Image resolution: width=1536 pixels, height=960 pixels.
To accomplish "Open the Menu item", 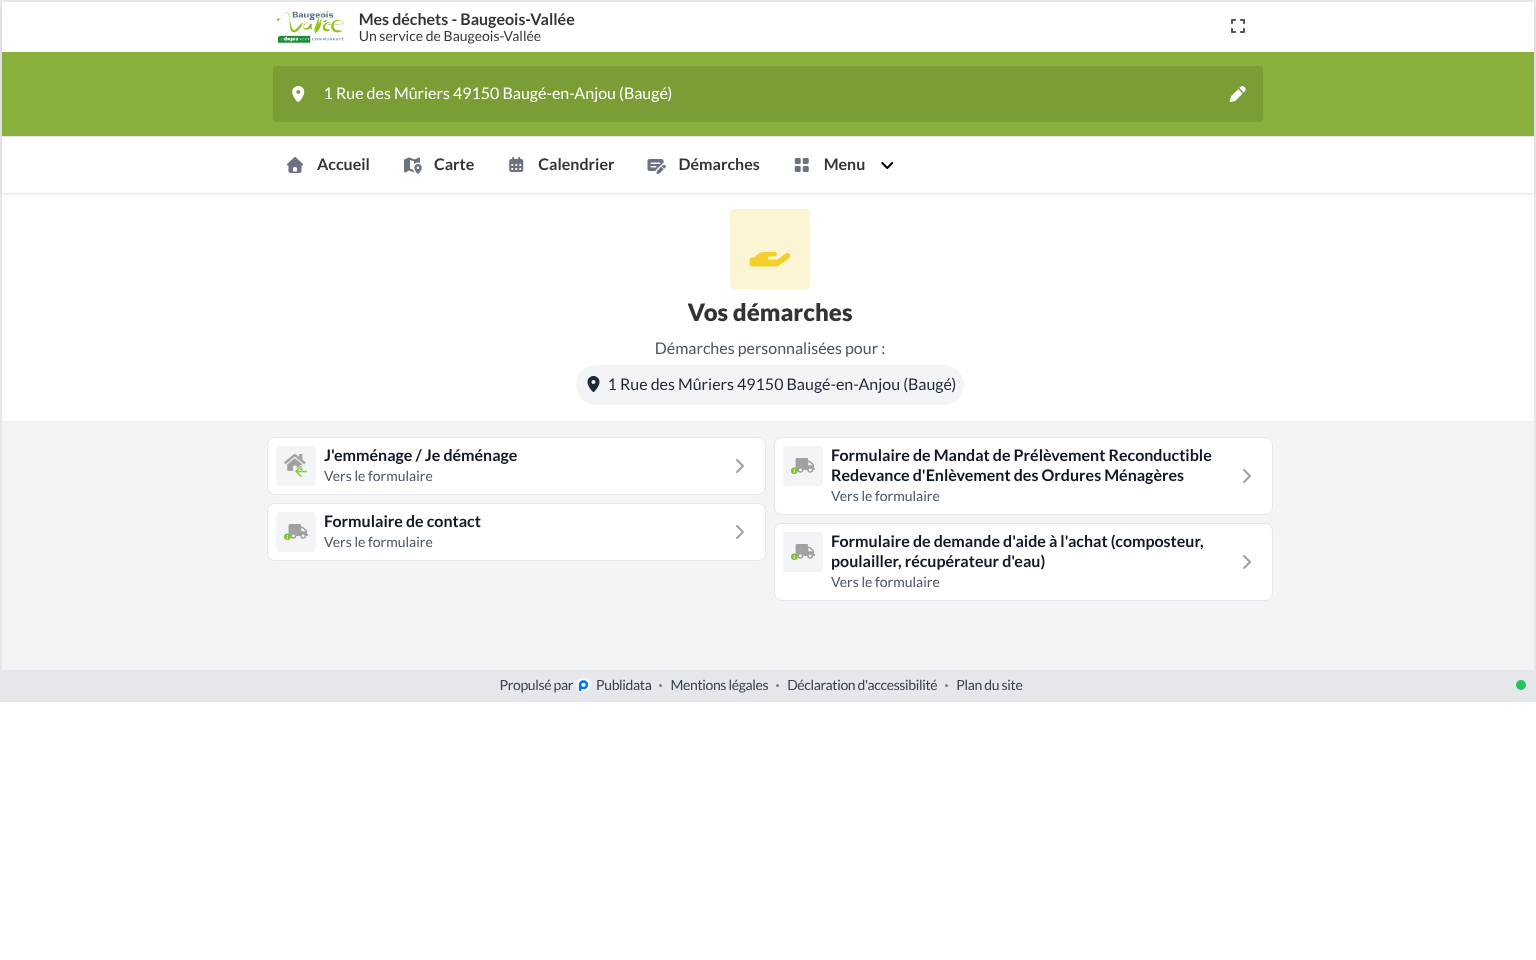I will coord(844,165).
